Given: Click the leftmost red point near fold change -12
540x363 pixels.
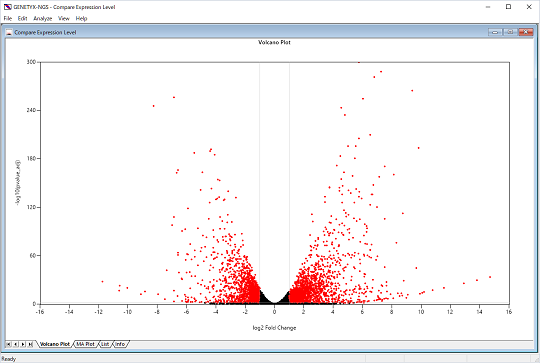Looking at the screenshot, I should [102, 282].
